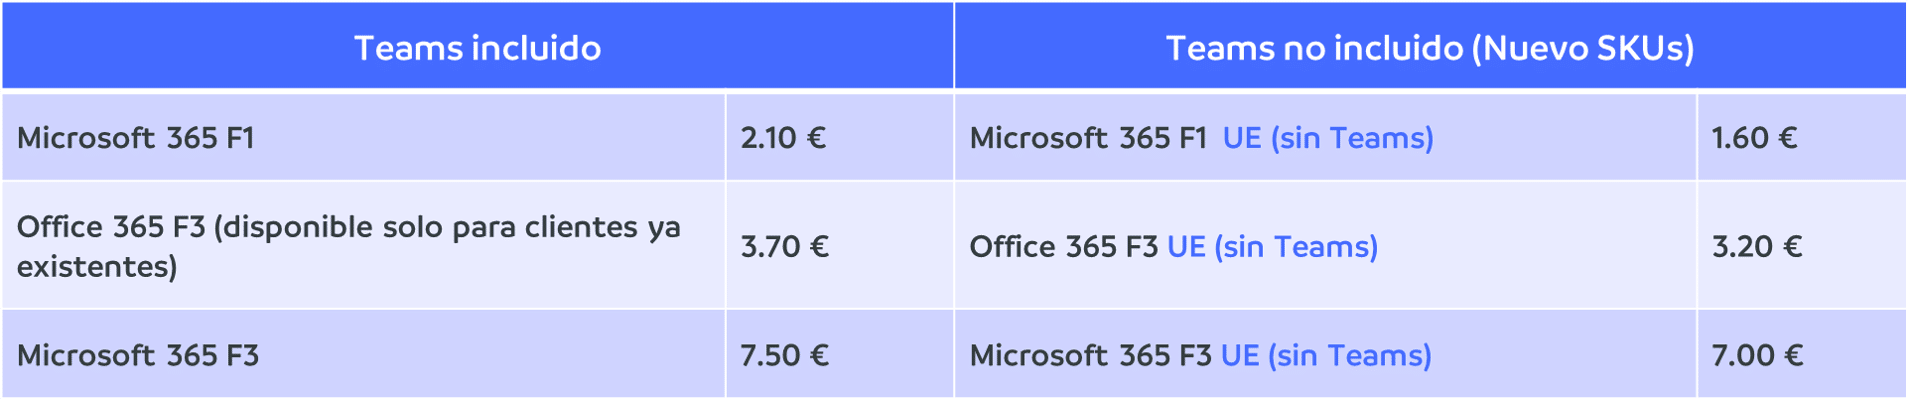Click the word 'existentes)' in the Office row
Screen dimensions: 1912x401
(x=97, y=267)
